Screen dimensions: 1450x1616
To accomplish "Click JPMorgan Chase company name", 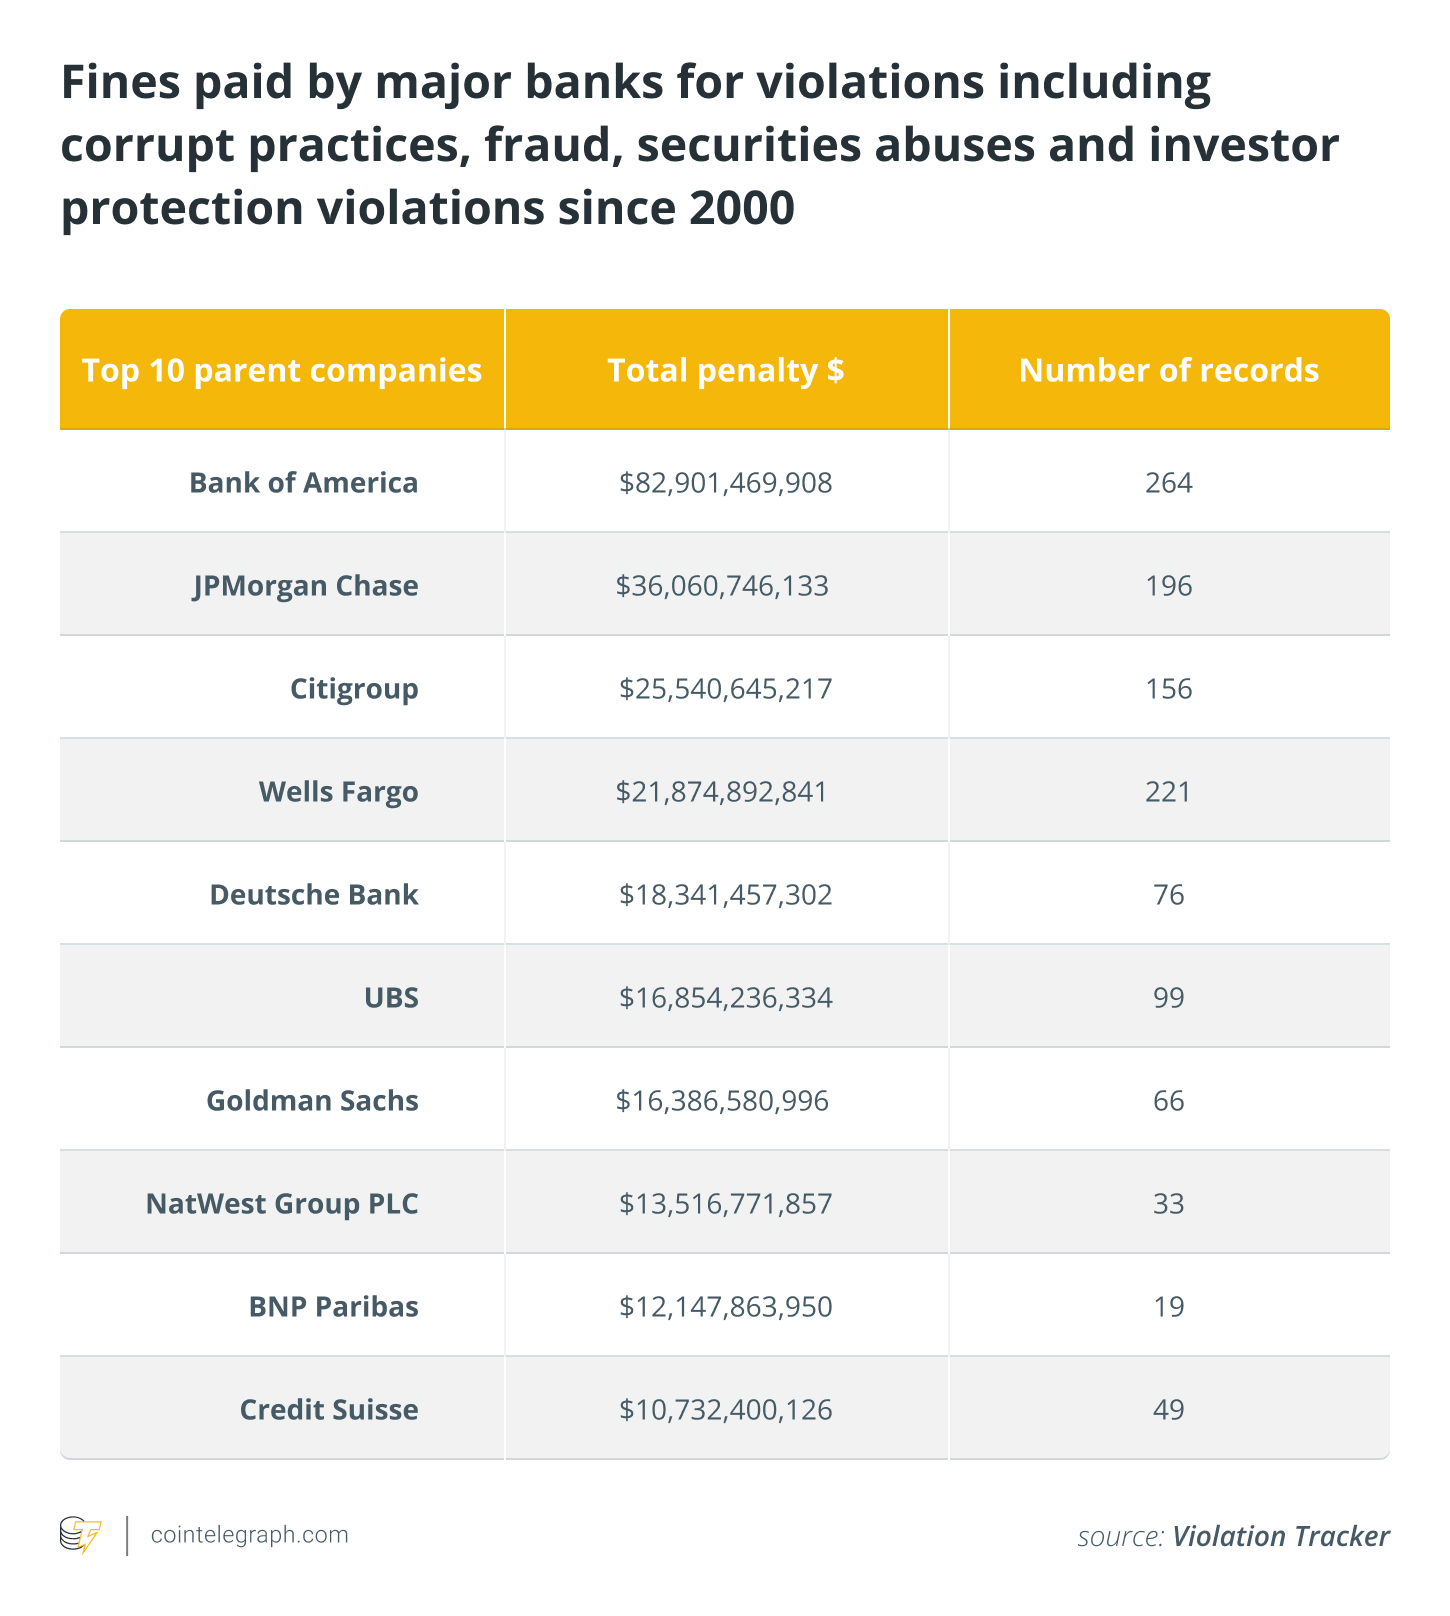I will [306, 586].
